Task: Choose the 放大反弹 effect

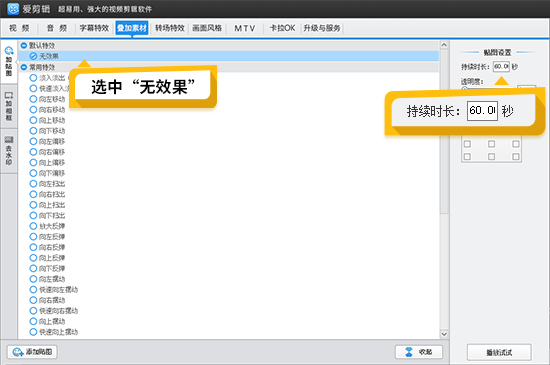Action: click(47, 226)
